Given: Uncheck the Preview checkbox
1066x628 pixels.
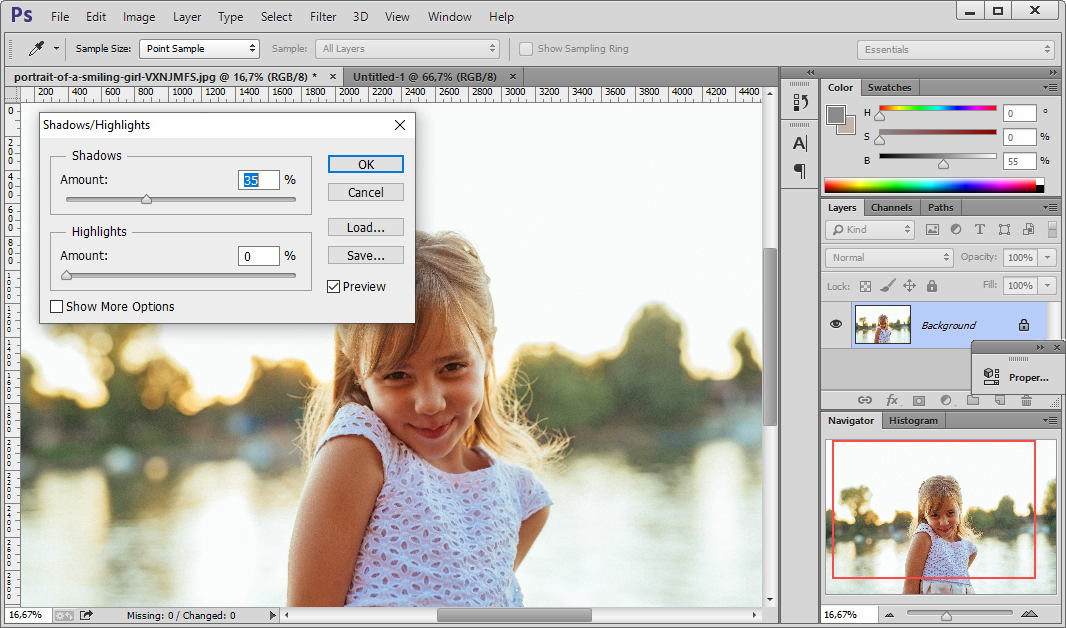Looking at the screenshot, I should click(x=334, y=287).
